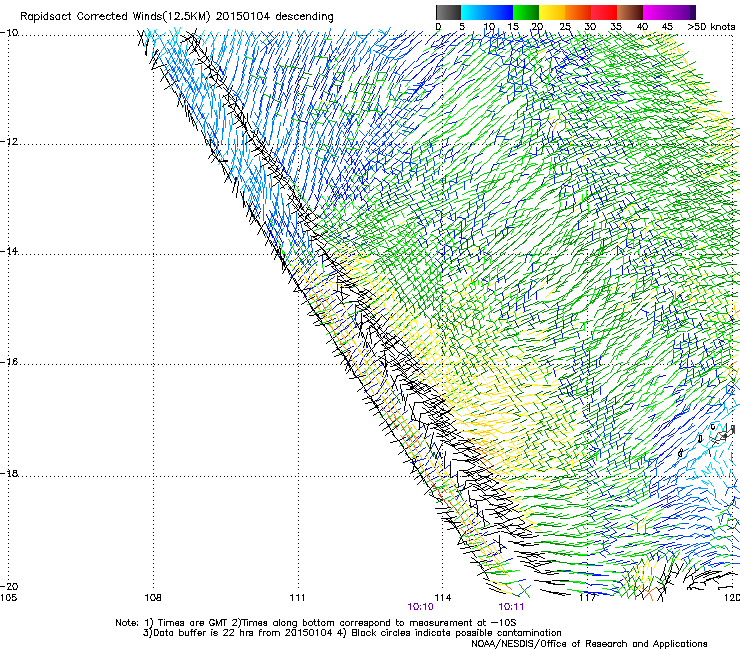The image size is (740, 650).
Task: Click the yellow 20-25 knots color swatch
Action: (x=552, y=12)
